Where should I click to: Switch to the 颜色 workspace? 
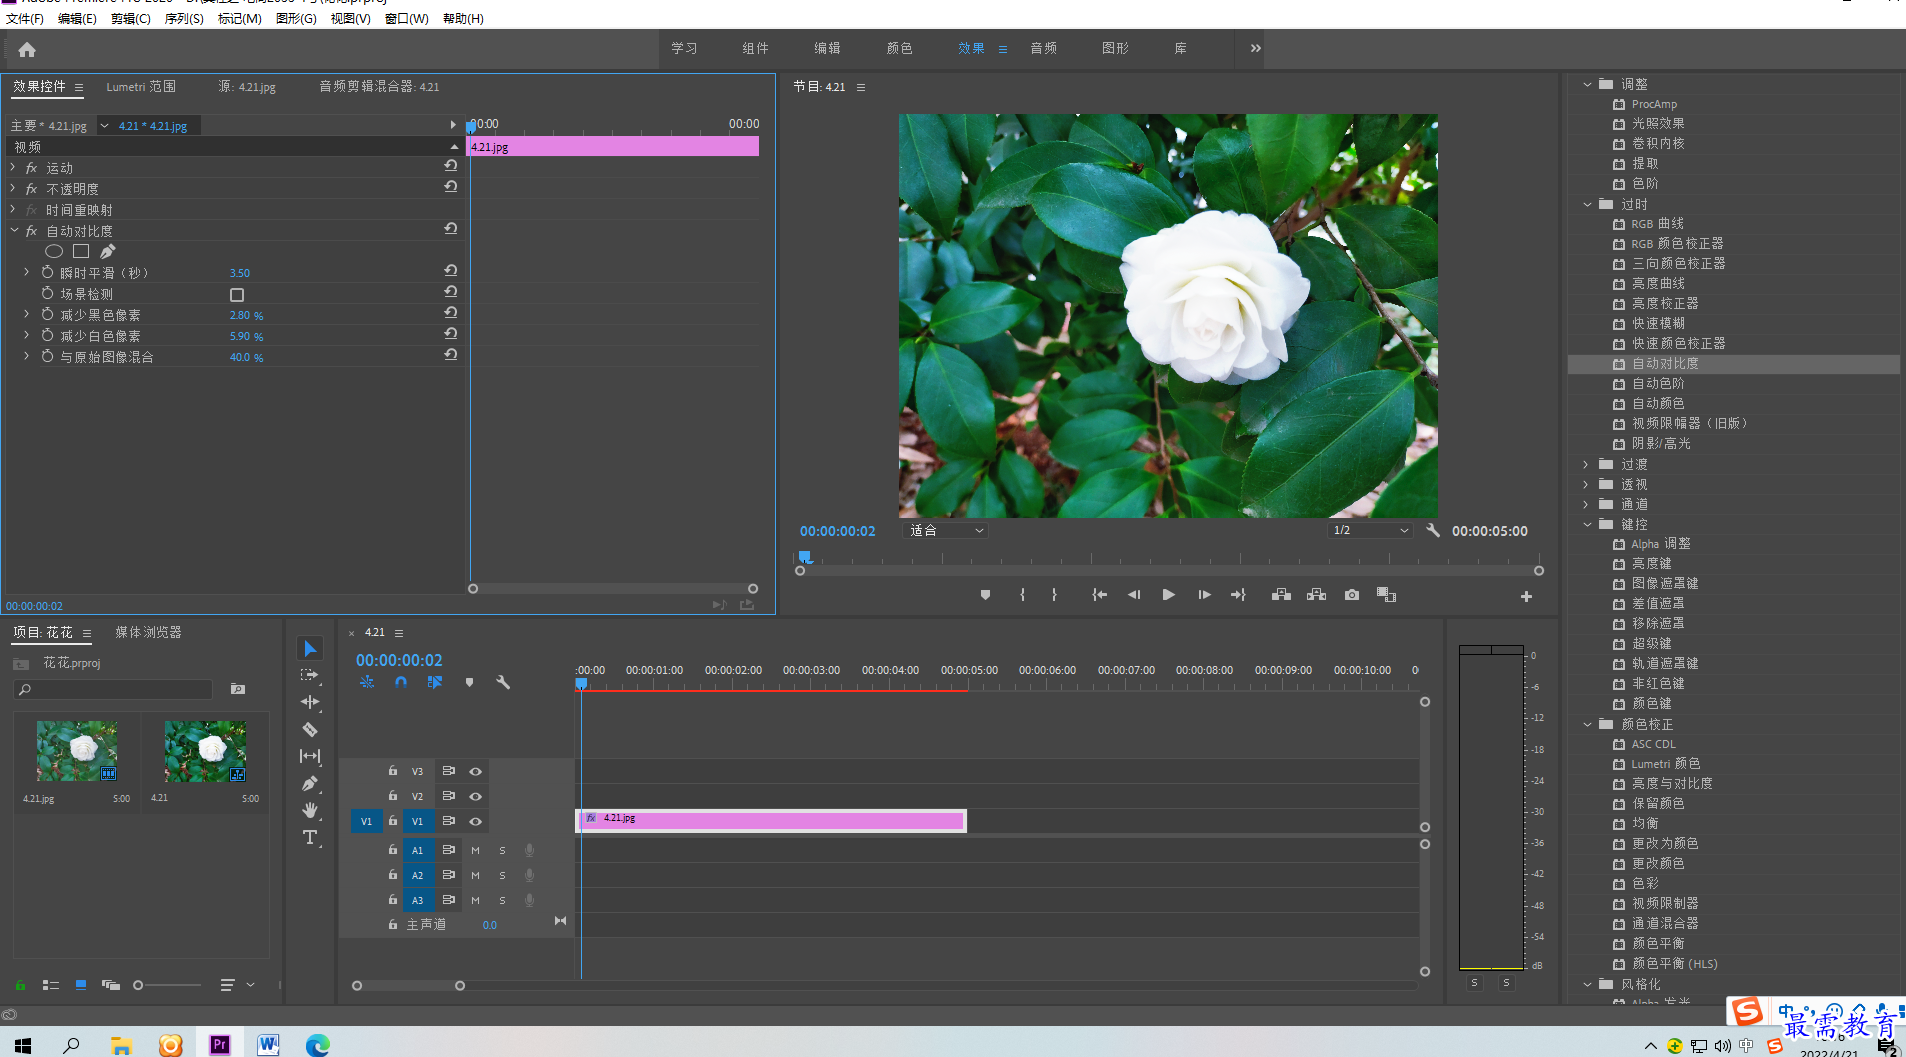coord(899,48)
